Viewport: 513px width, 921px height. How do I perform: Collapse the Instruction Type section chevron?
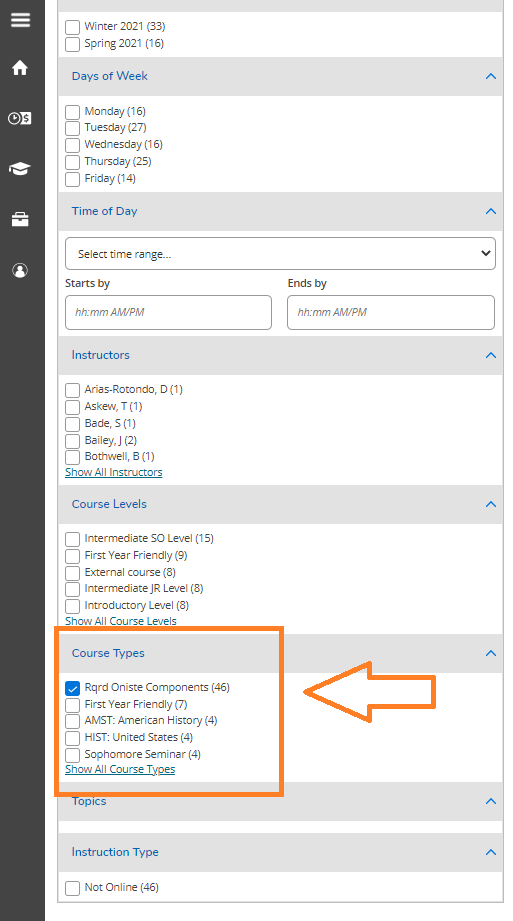[x=491, y=852]
